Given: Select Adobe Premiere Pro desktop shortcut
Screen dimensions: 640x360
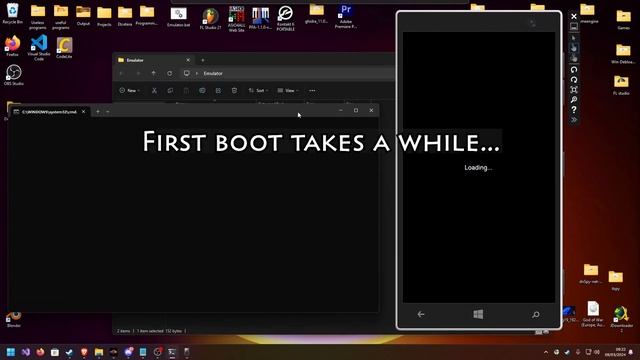Looking at the screenshot, I should (346, 16).
